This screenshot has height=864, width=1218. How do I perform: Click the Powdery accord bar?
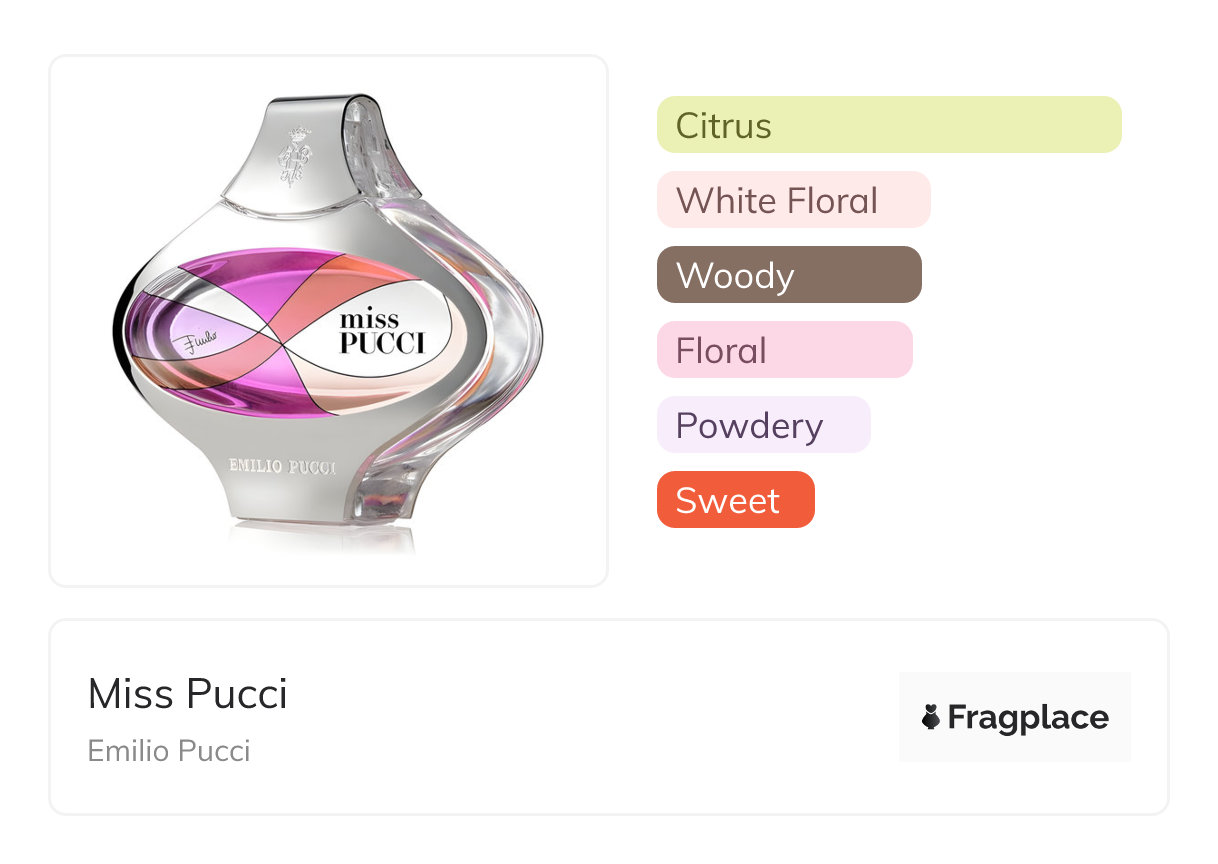coord(763,425)
